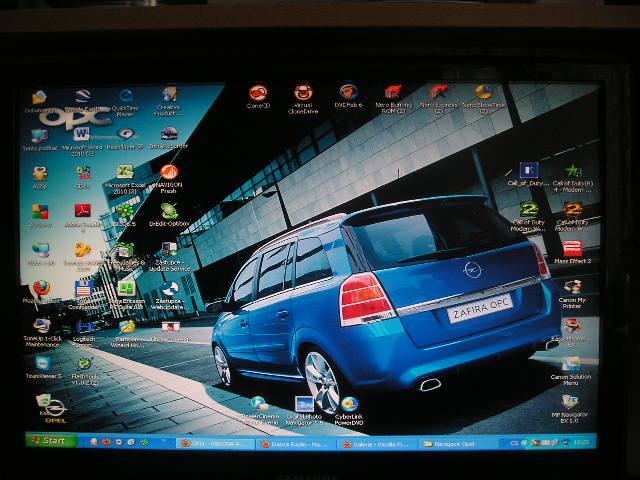Launch MP Navigator EX 1.0
The width and height of the screenshot is (640, 480).
[x=569, y=404]
